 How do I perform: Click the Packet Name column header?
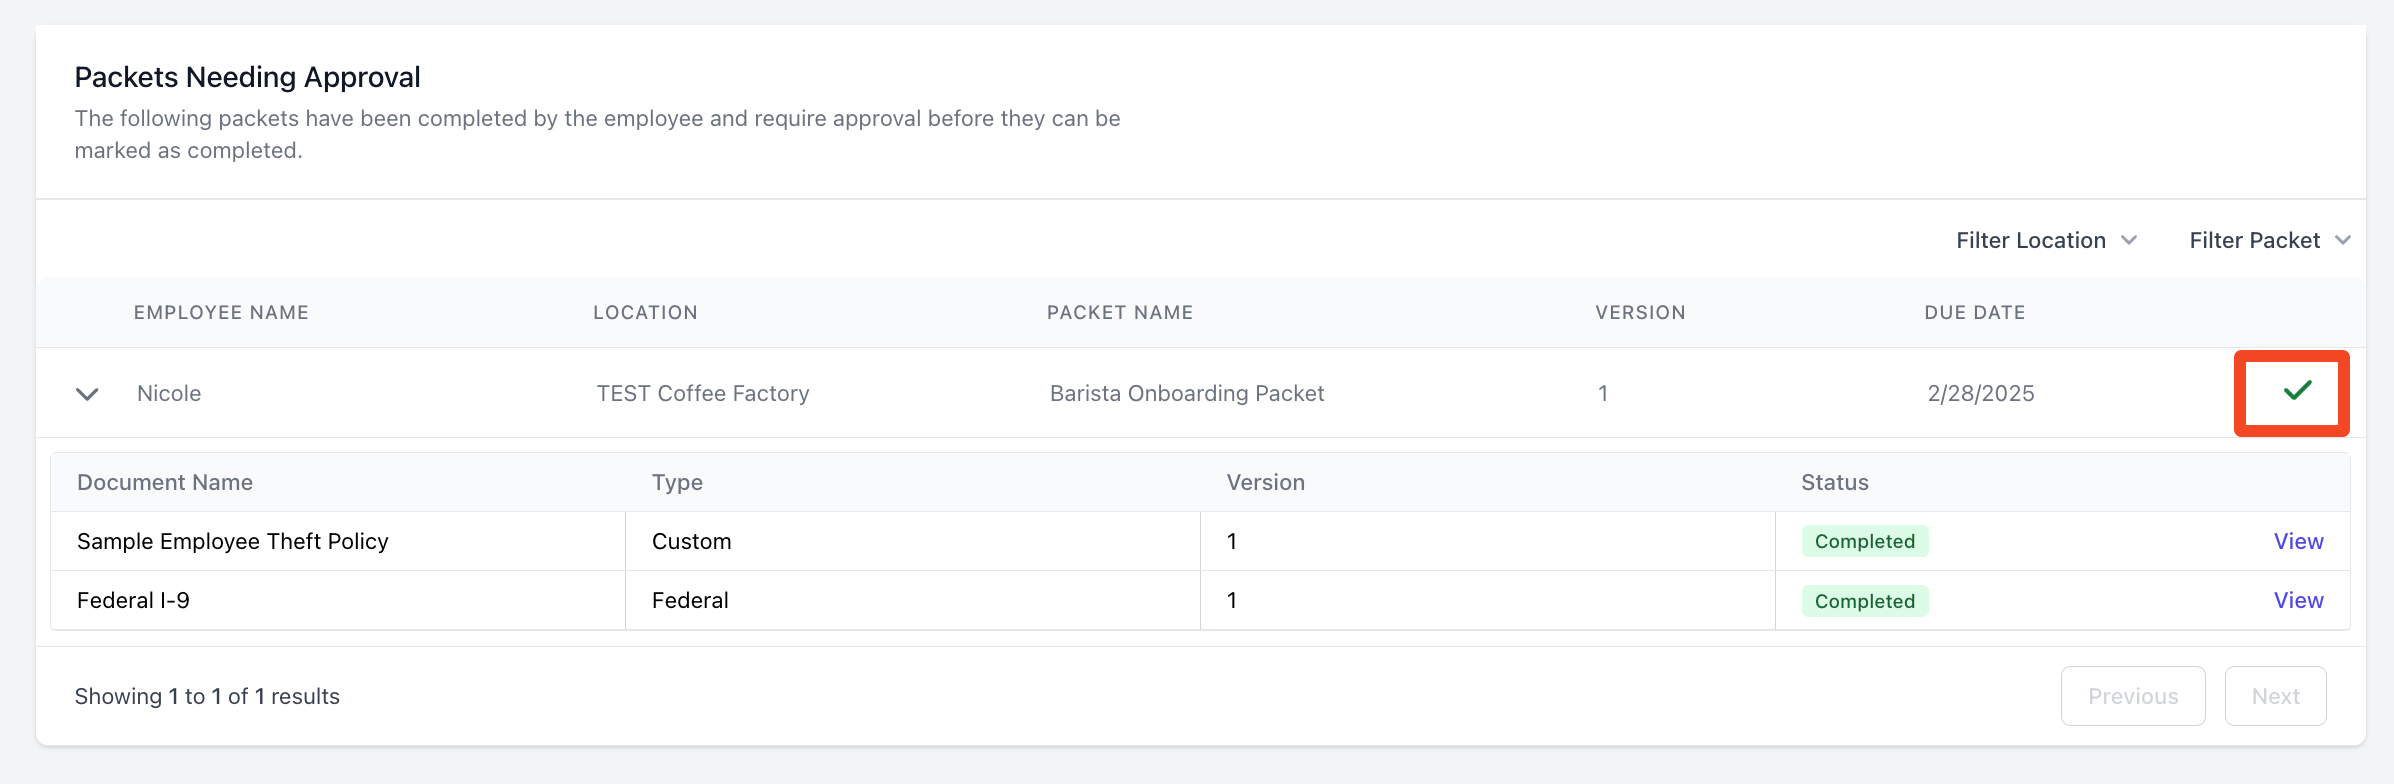1119,313
